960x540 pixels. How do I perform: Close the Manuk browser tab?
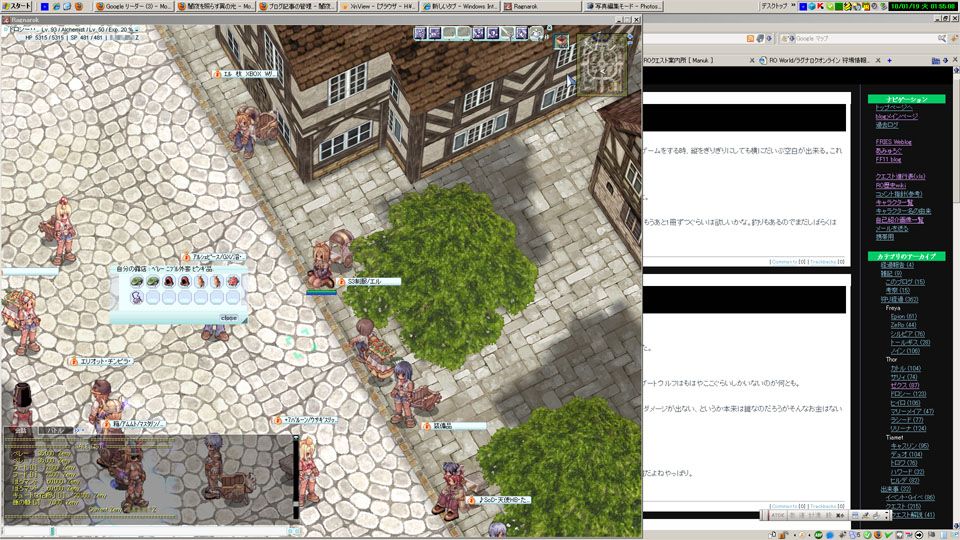tap(752, 60)
